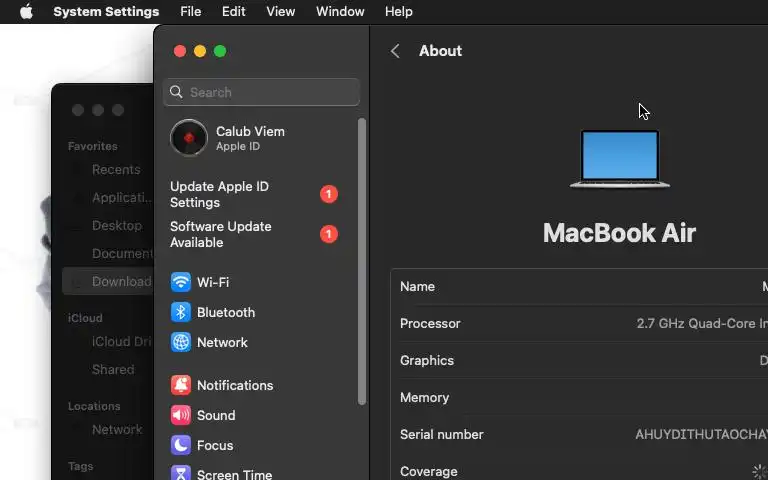Click the 2.7 GHz Quad-Core value
Image resolution: width=768 pixels, height=480 pixels.
(x=702, y=324)
